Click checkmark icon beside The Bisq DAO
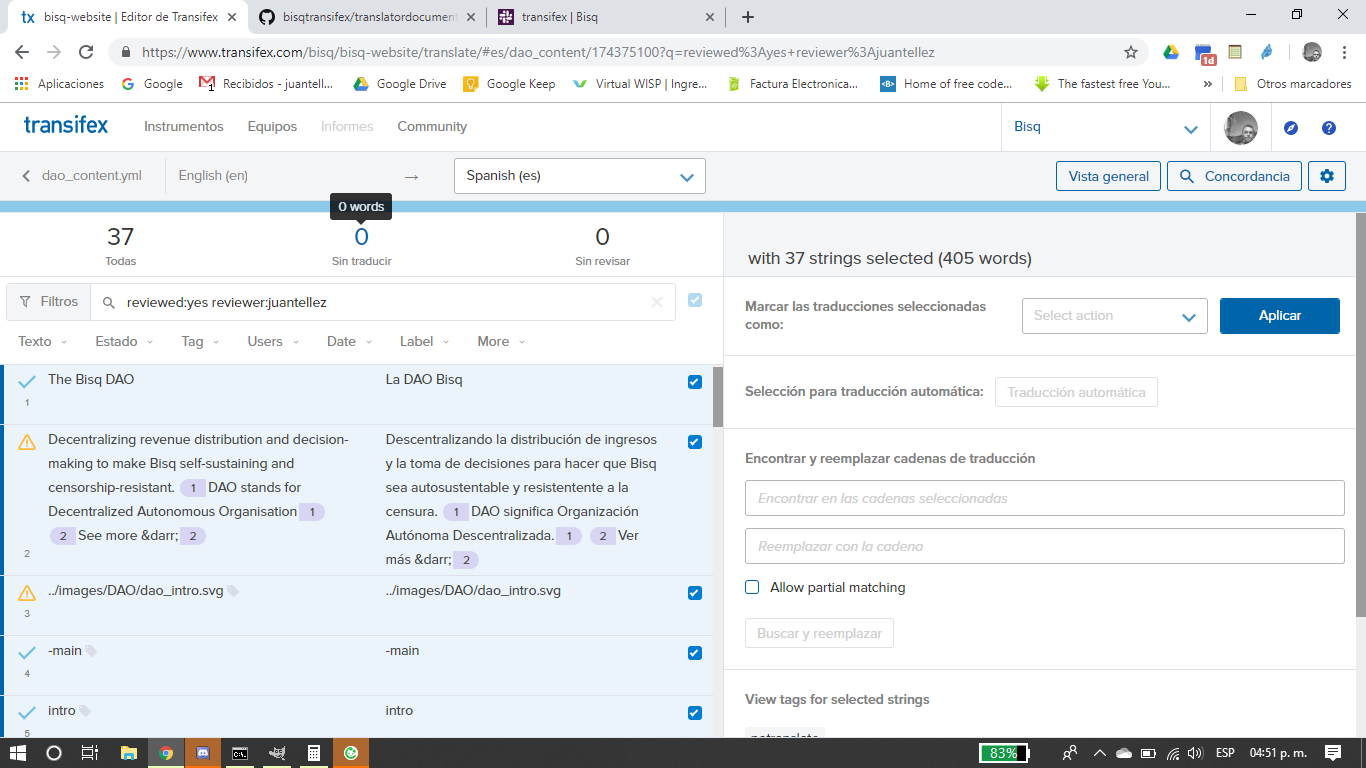1366x768 pixels. 27,381
